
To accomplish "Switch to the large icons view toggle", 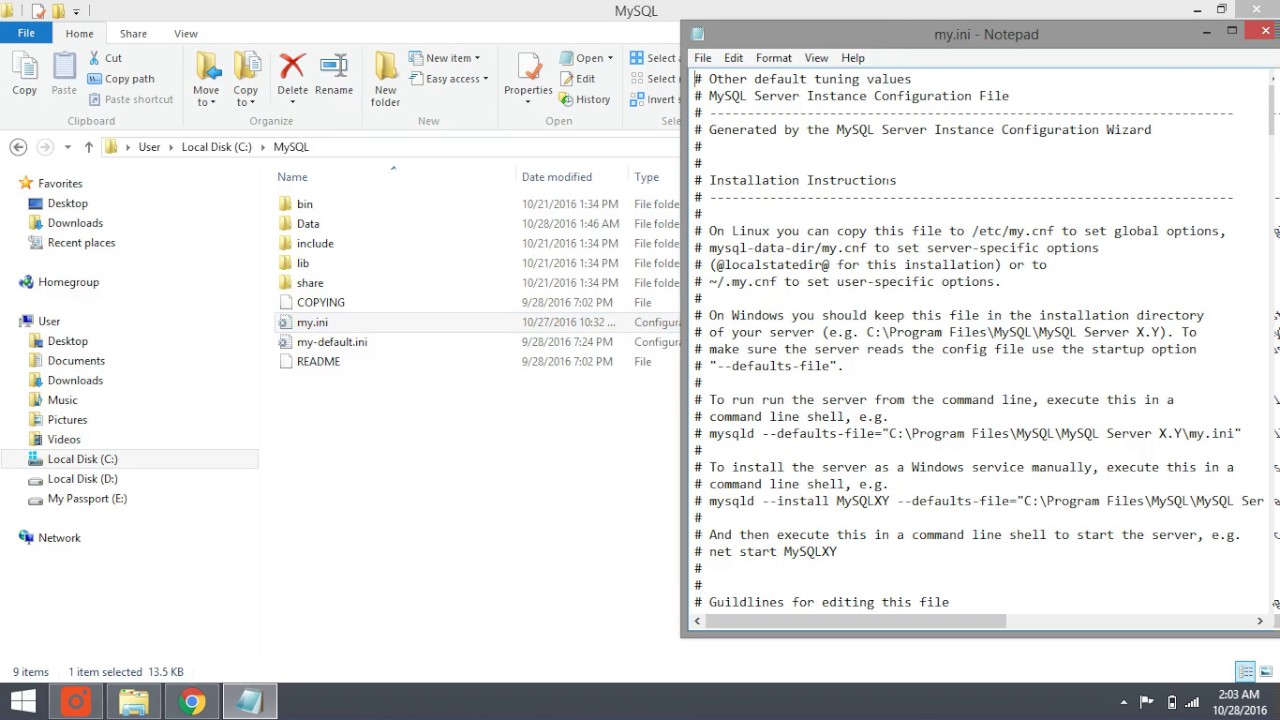I will tap(1266, 671).
